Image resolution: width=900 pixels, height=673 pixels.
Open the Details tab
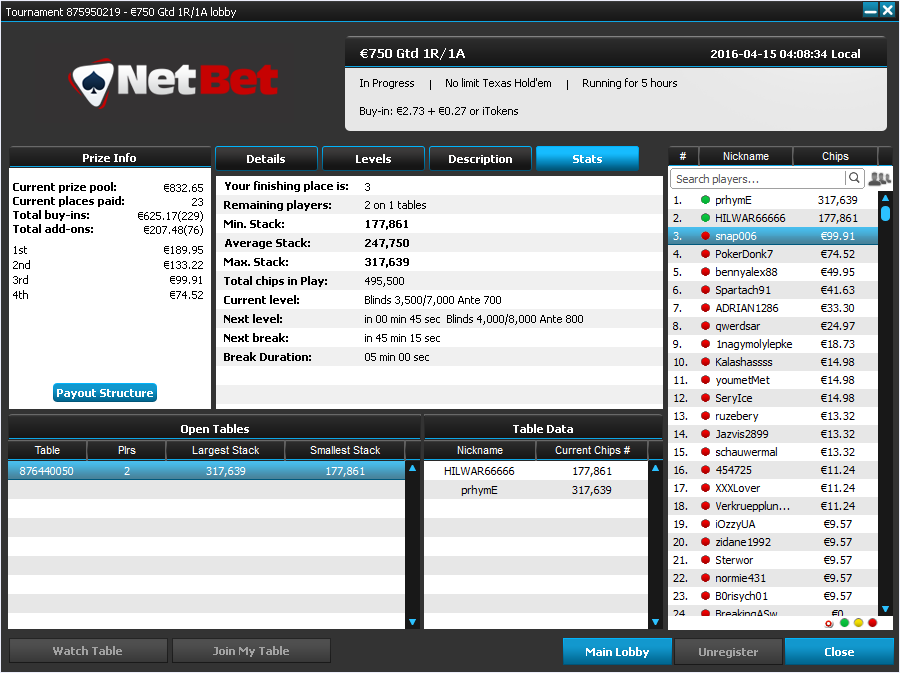point(266,159)
